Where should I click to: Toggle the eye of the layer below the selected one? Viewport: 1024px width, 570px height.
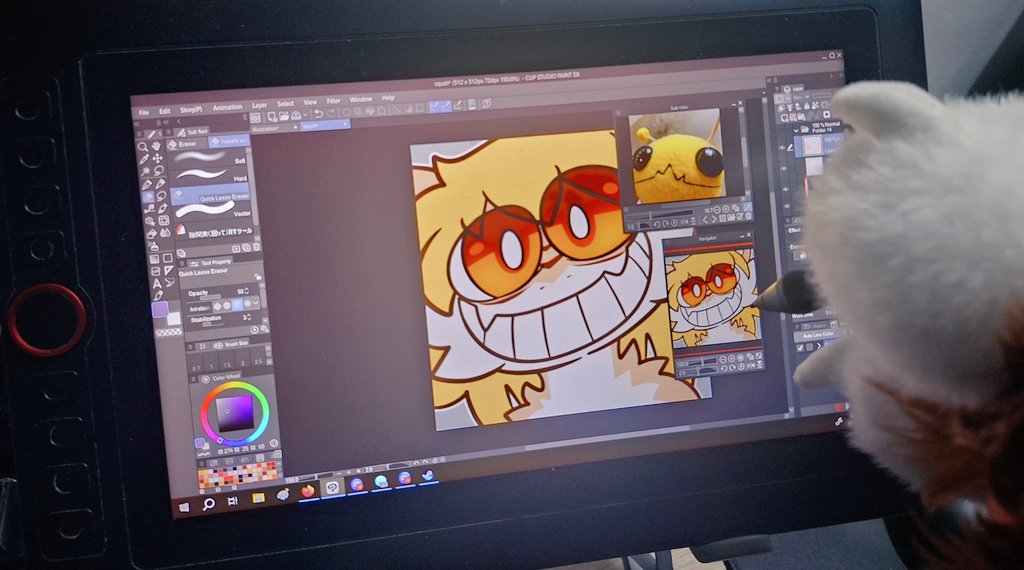(x=784, y=168)
